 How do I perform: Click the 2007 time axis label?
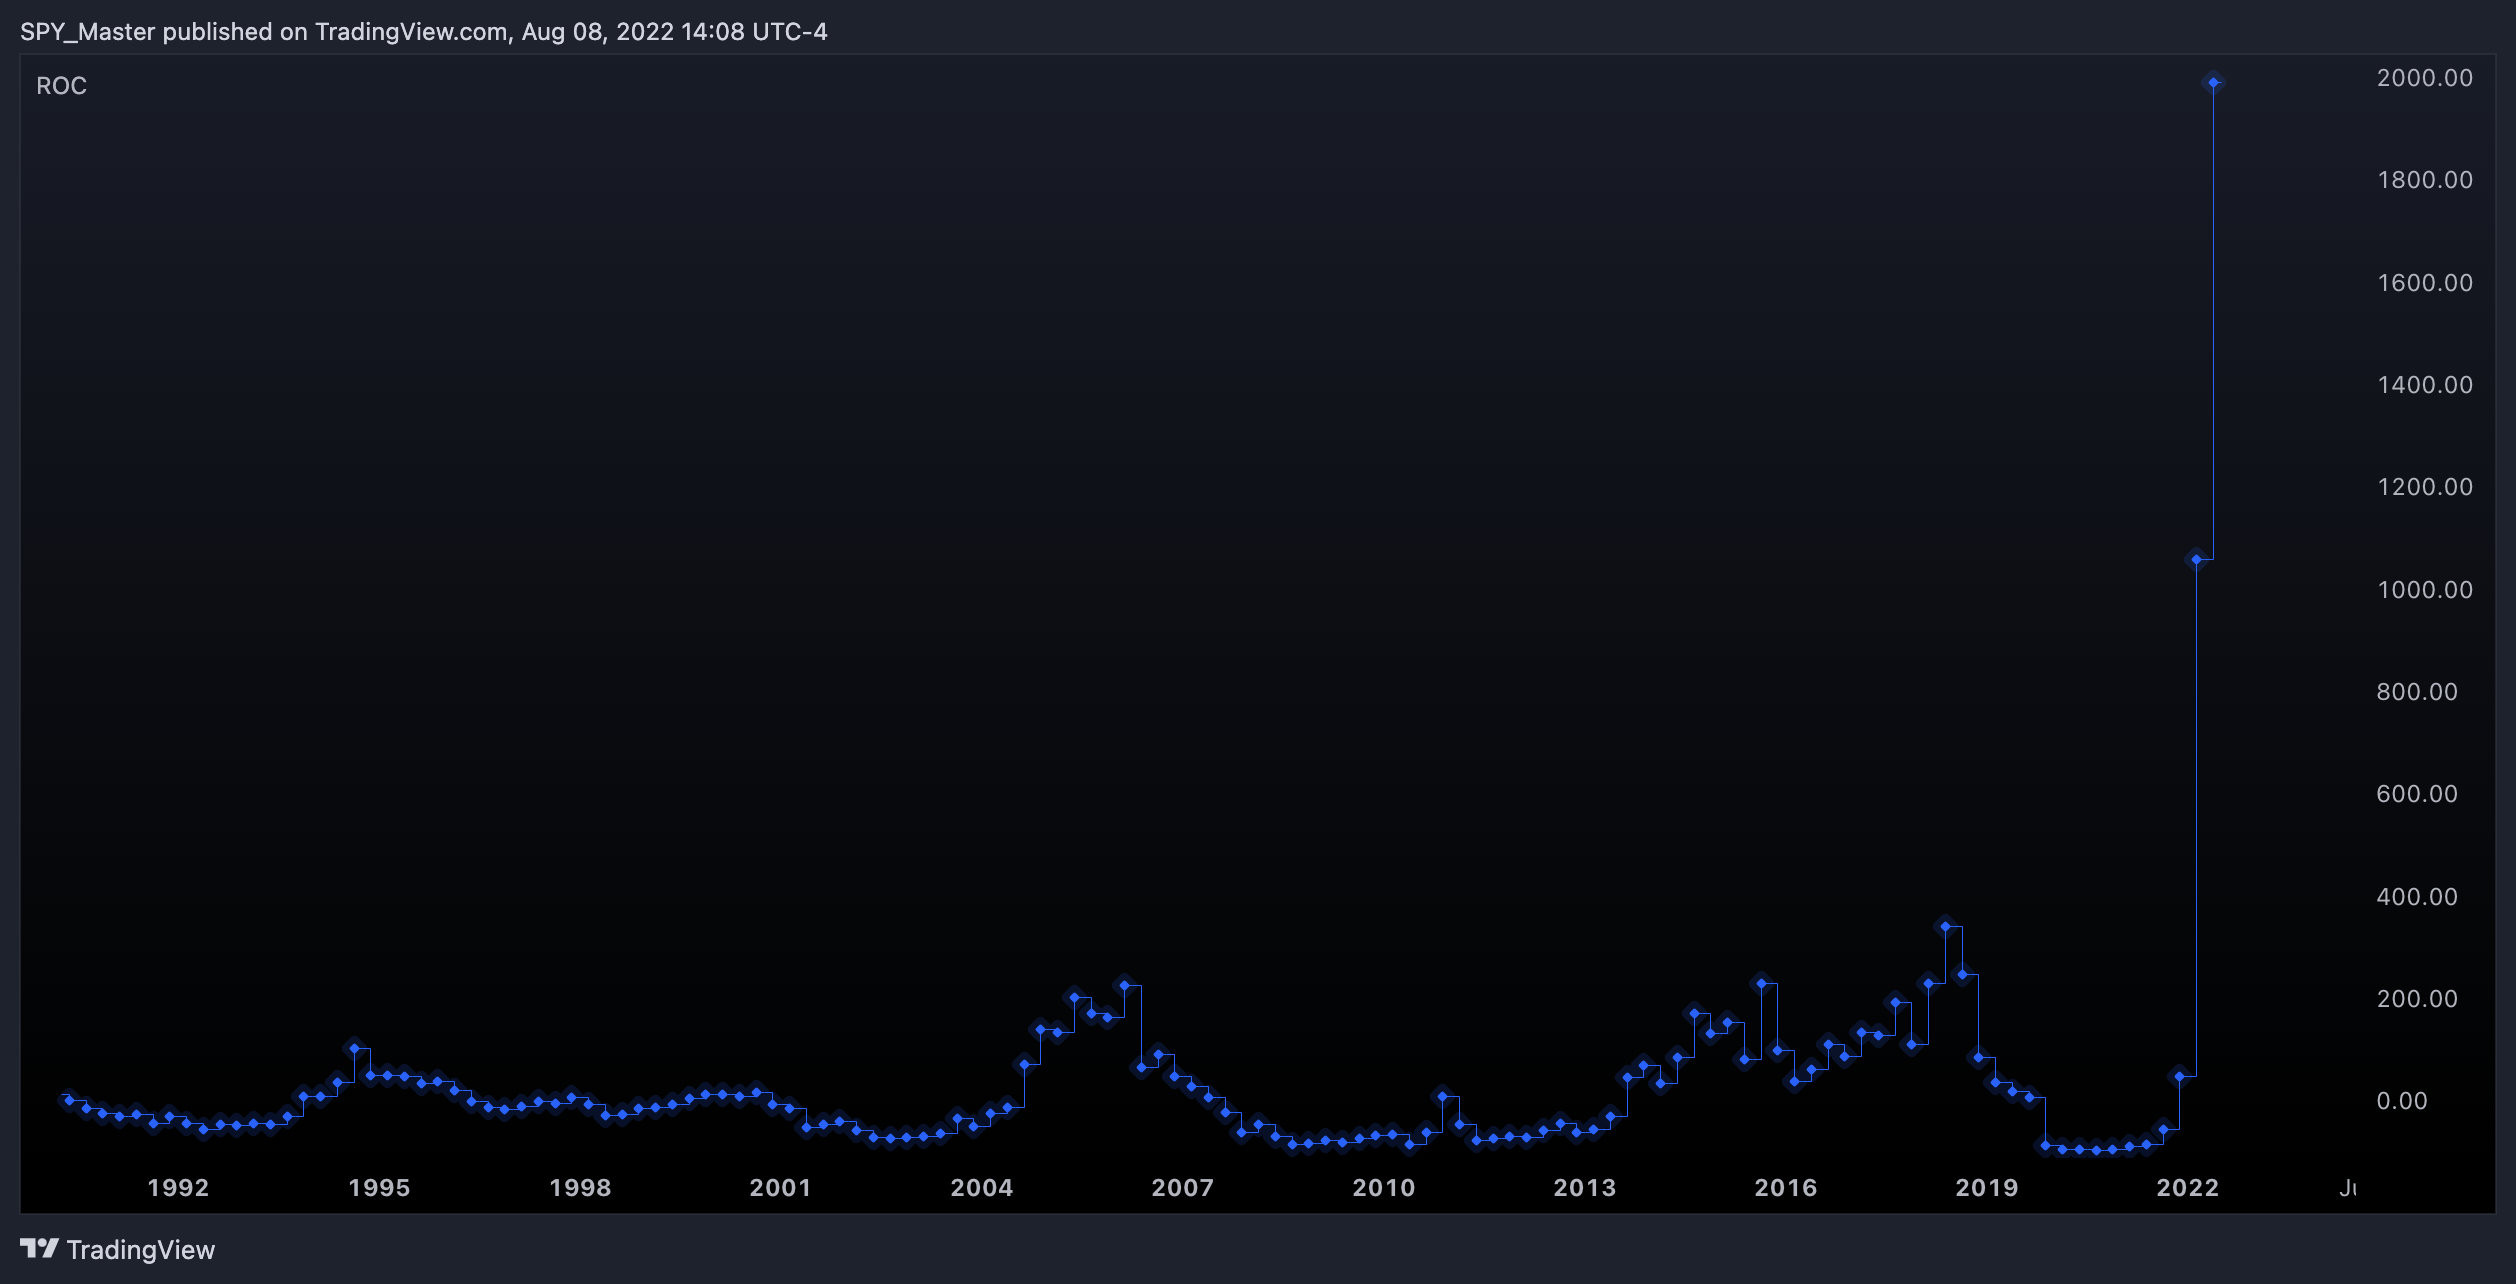click(1182, 1188)
